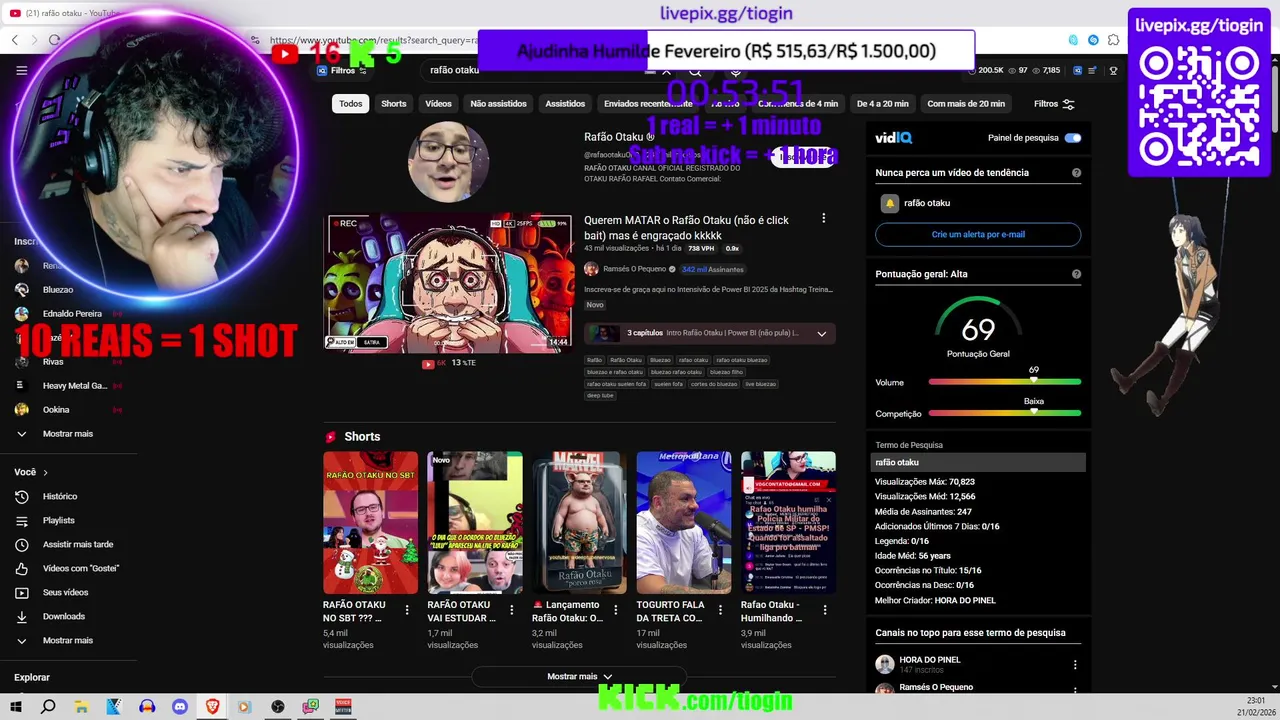Click Crie um alerta por e-mail button
The image size is (1280, 720).
coord(978,234)
